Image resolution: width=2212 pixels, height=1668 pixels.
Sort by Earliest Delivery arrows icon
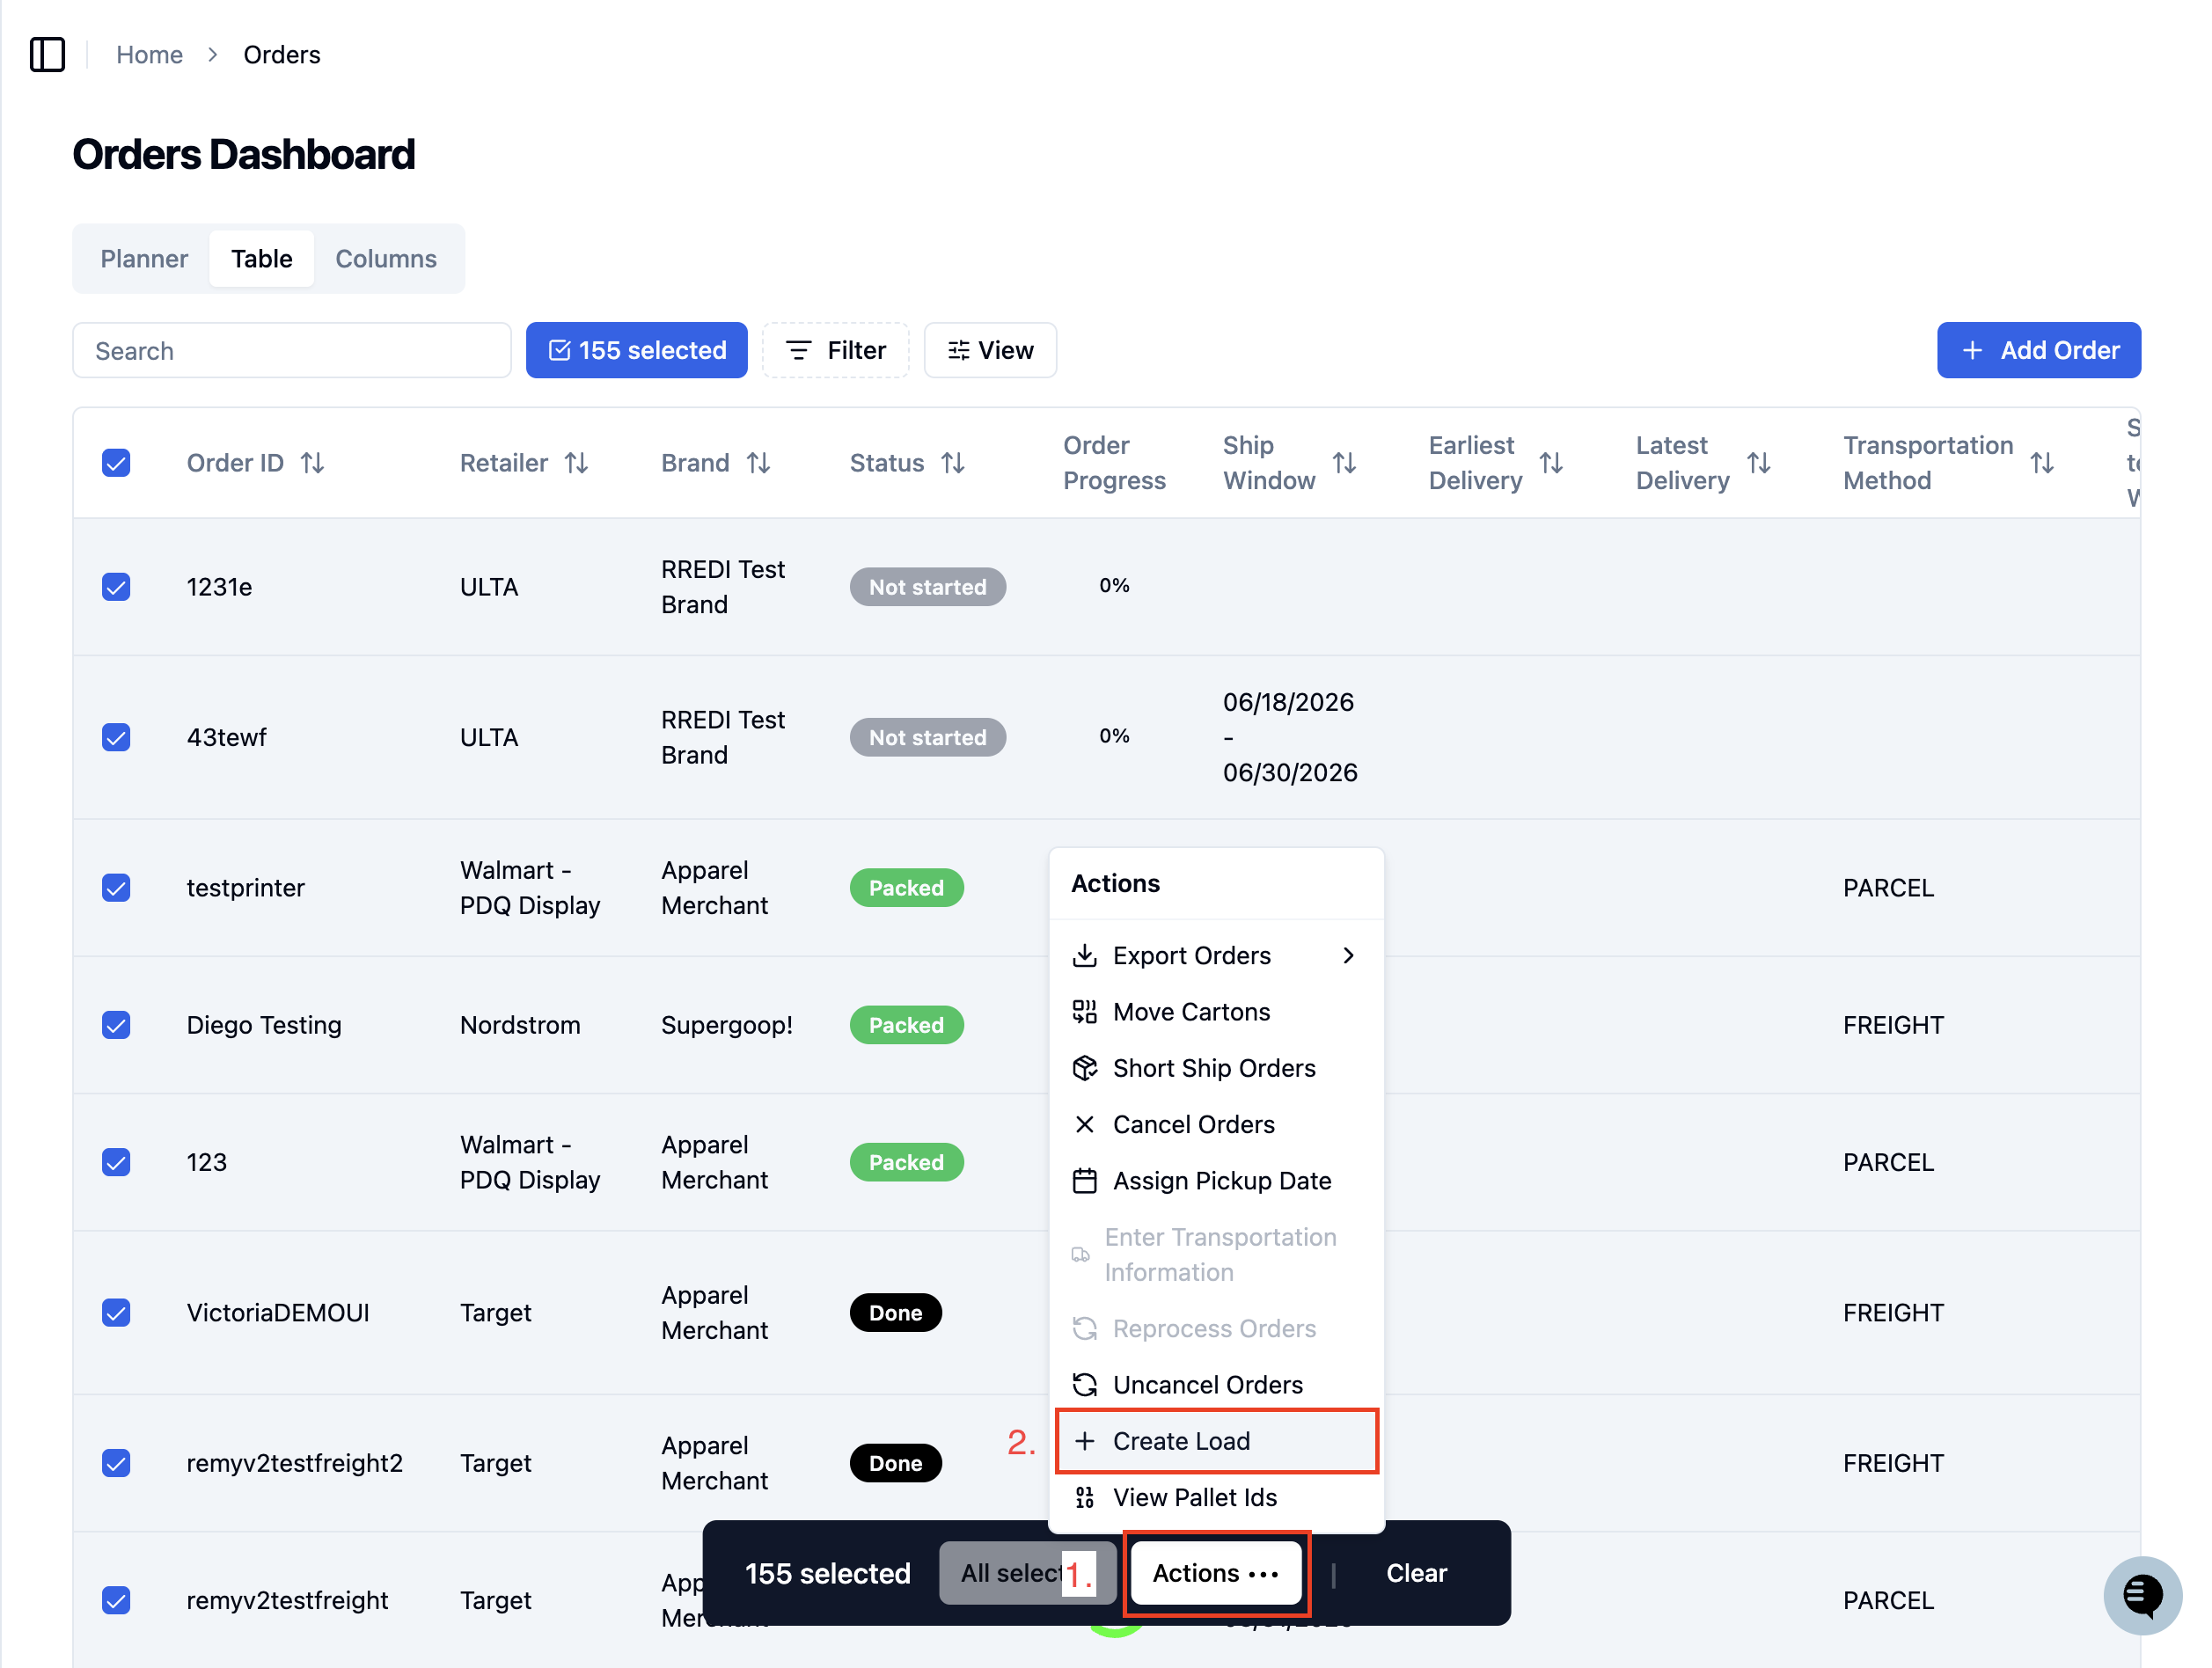[x=1551, y=463]
